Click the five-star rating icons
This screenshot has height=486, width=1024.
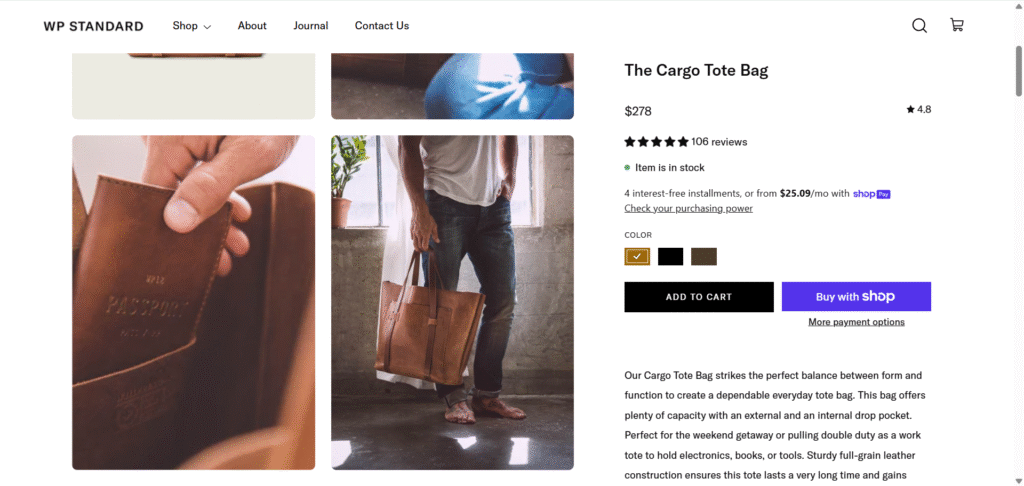tap(656, 142)
